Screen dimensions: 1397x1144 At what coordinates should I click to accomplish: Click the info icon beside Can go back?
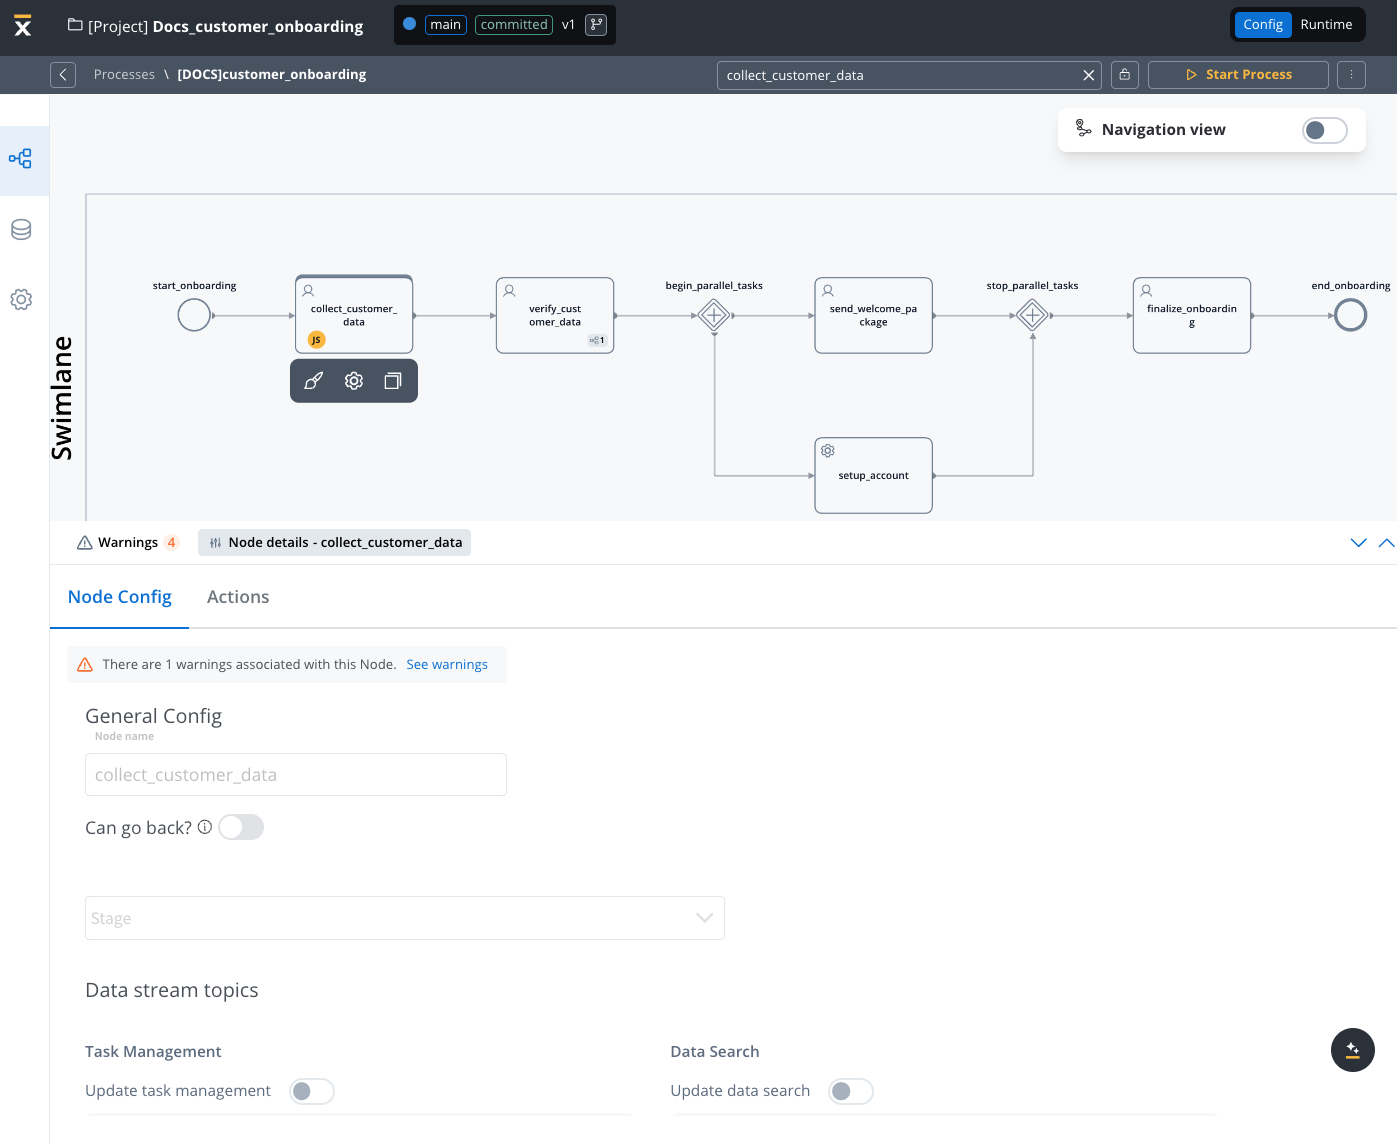[205, 827]
